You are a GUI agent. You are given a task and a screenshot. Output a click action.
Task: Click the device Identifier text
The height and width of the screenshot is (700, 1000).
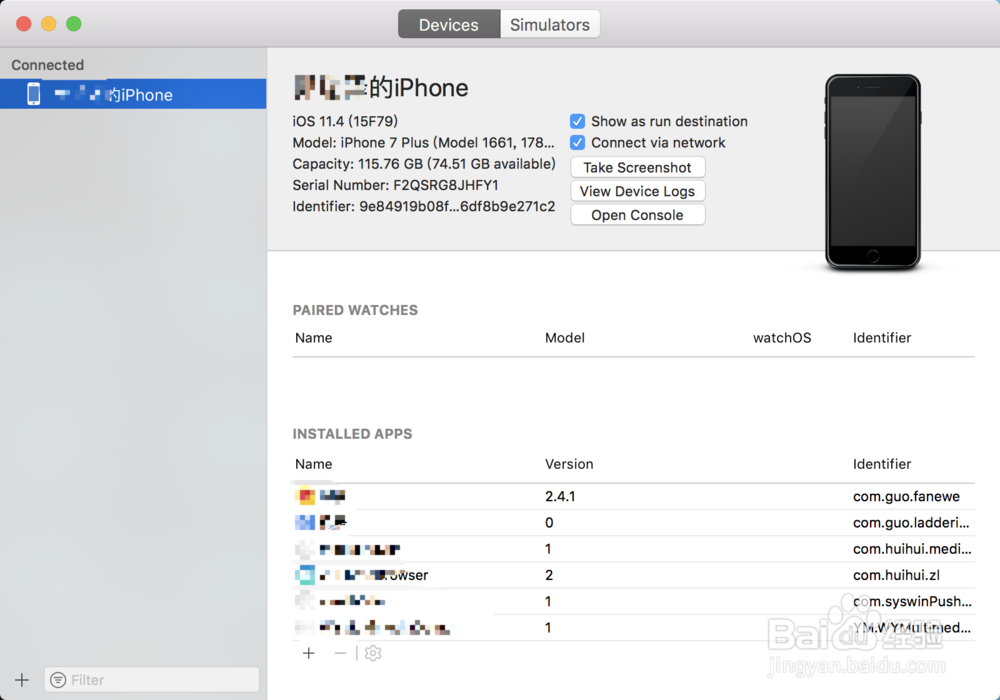tap(423, 206)
